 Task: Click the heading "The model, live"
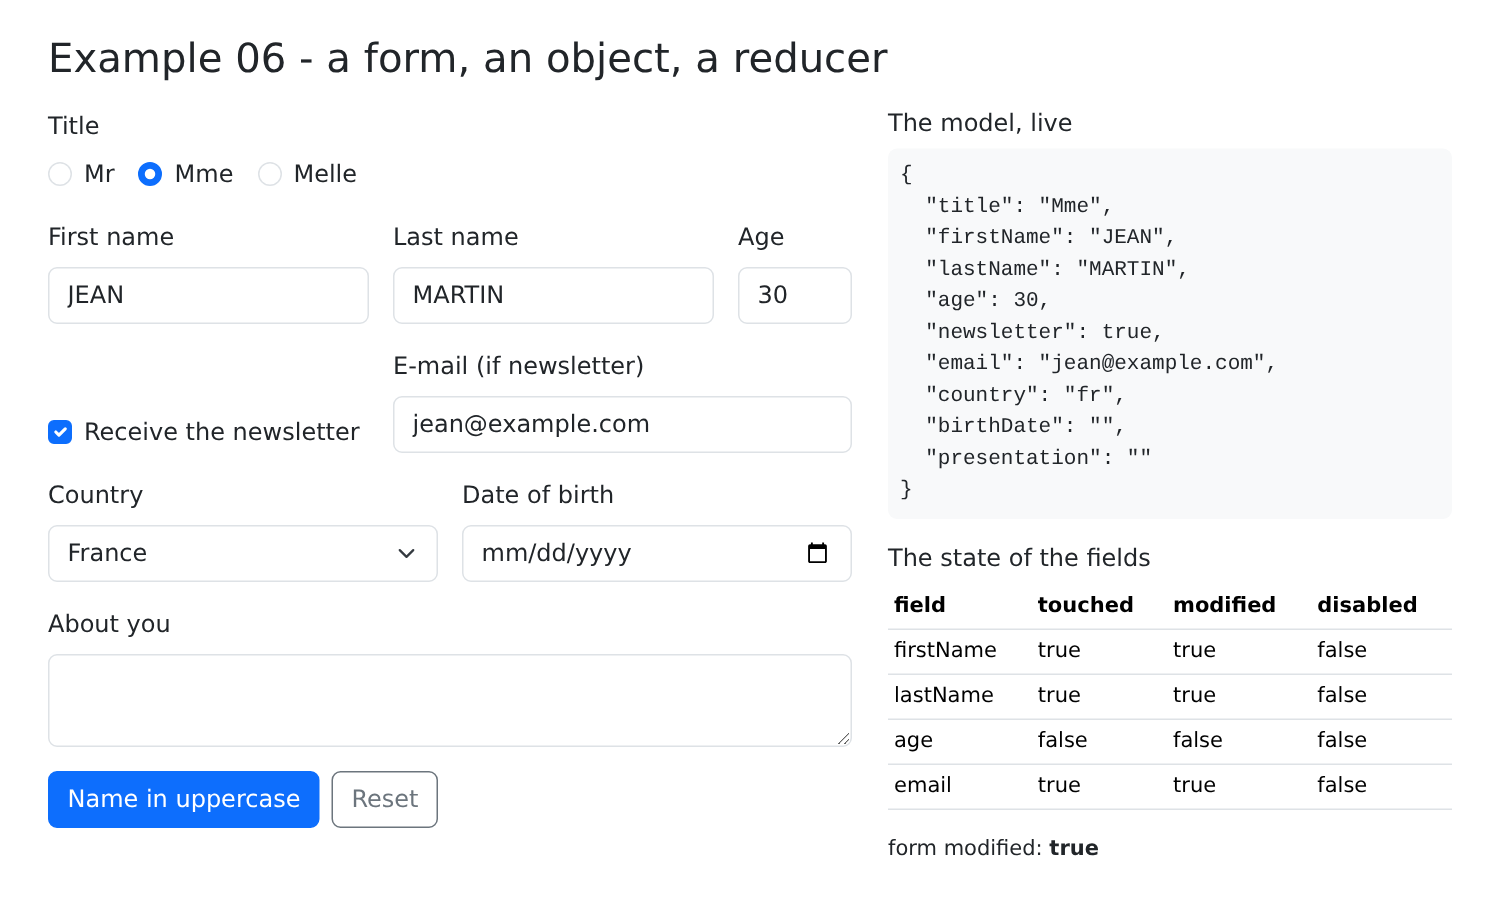(x=980, y=123)
